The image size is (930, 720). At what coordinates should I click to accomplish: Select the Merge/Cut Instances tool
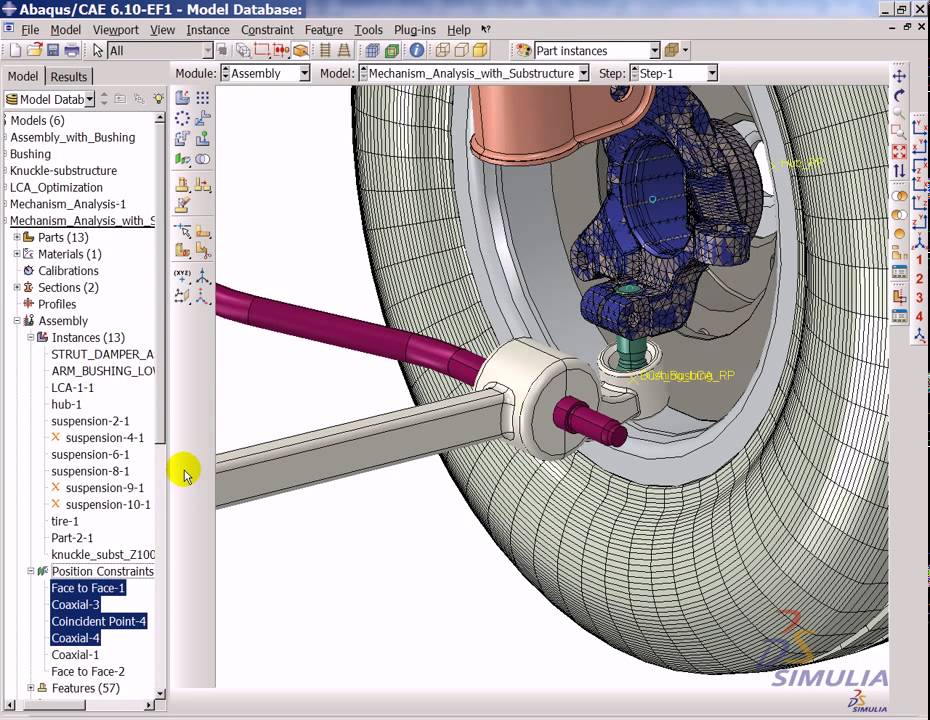(x=203, y=159)
